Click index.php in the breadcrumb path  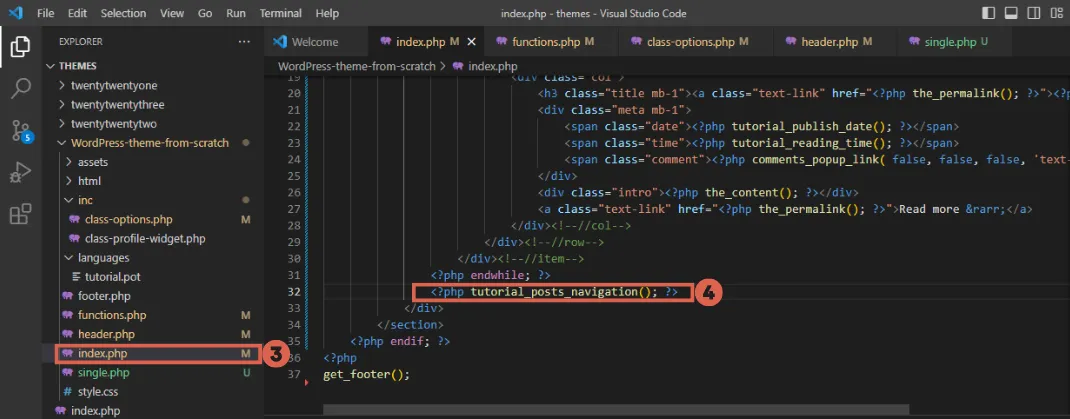493,66
